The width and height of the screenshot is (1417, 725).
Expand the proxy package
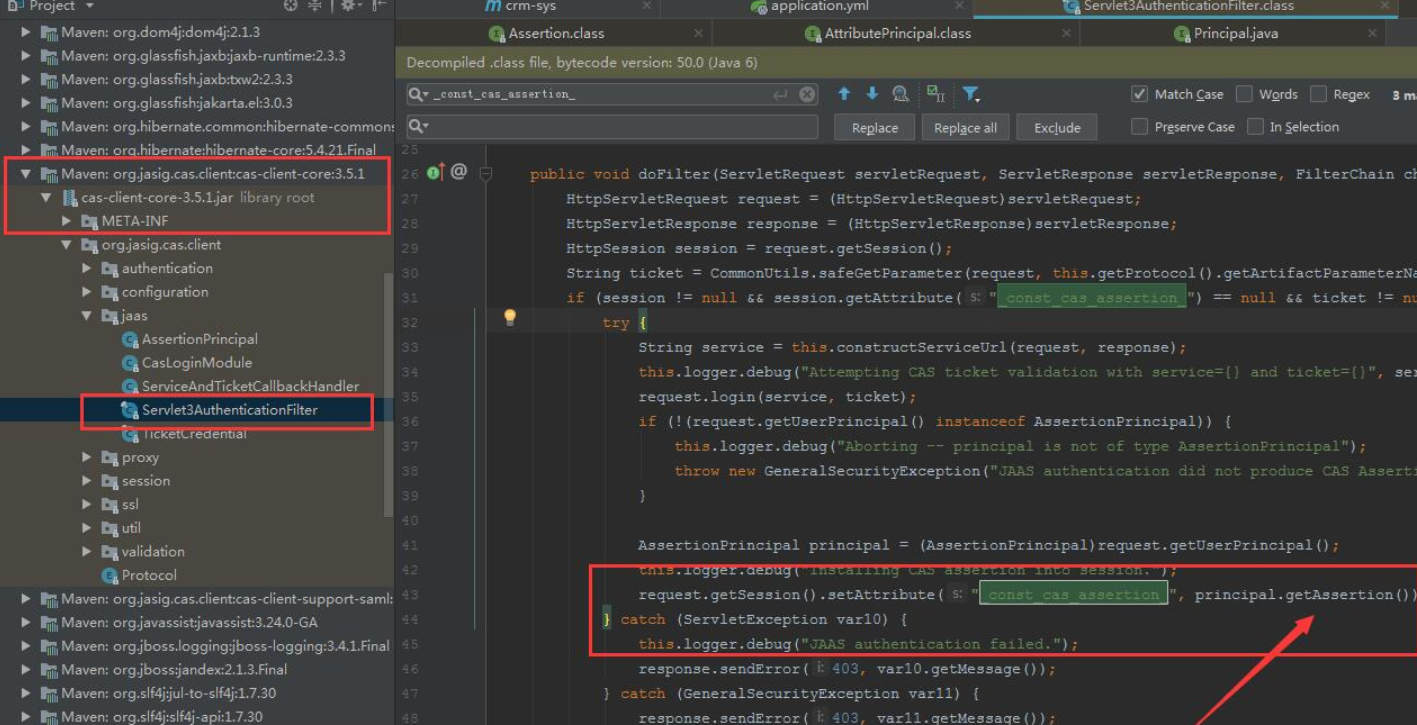pyautogui.click(x=87, y=457)
